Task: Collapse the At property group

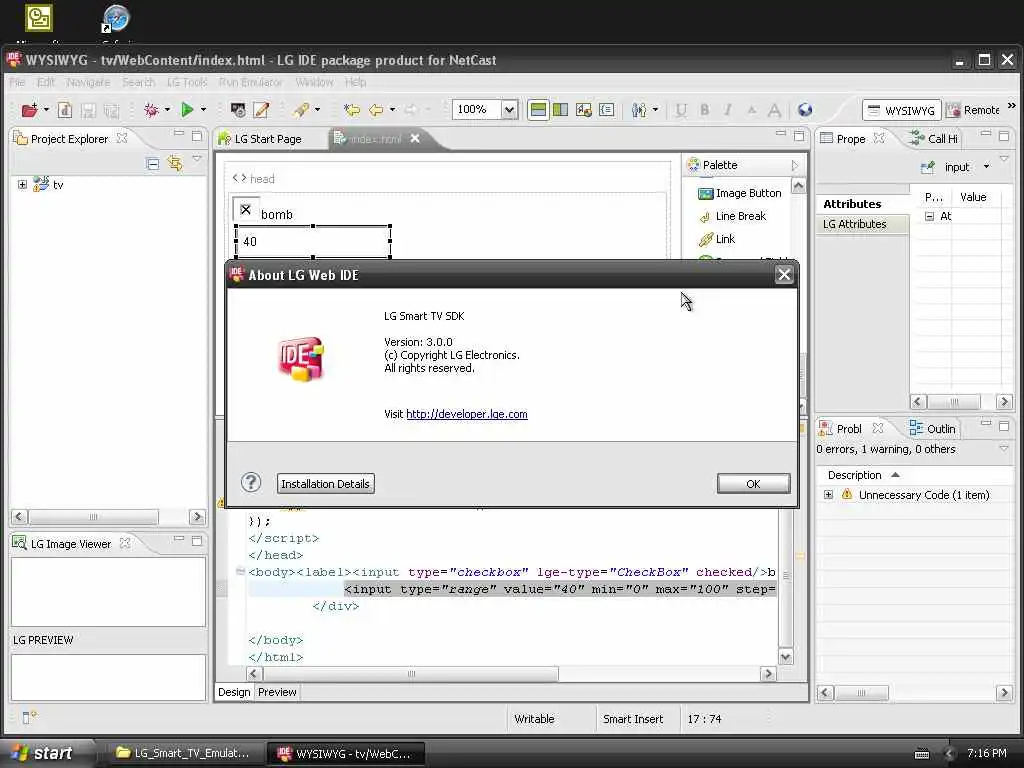Action: pos(929,216)
